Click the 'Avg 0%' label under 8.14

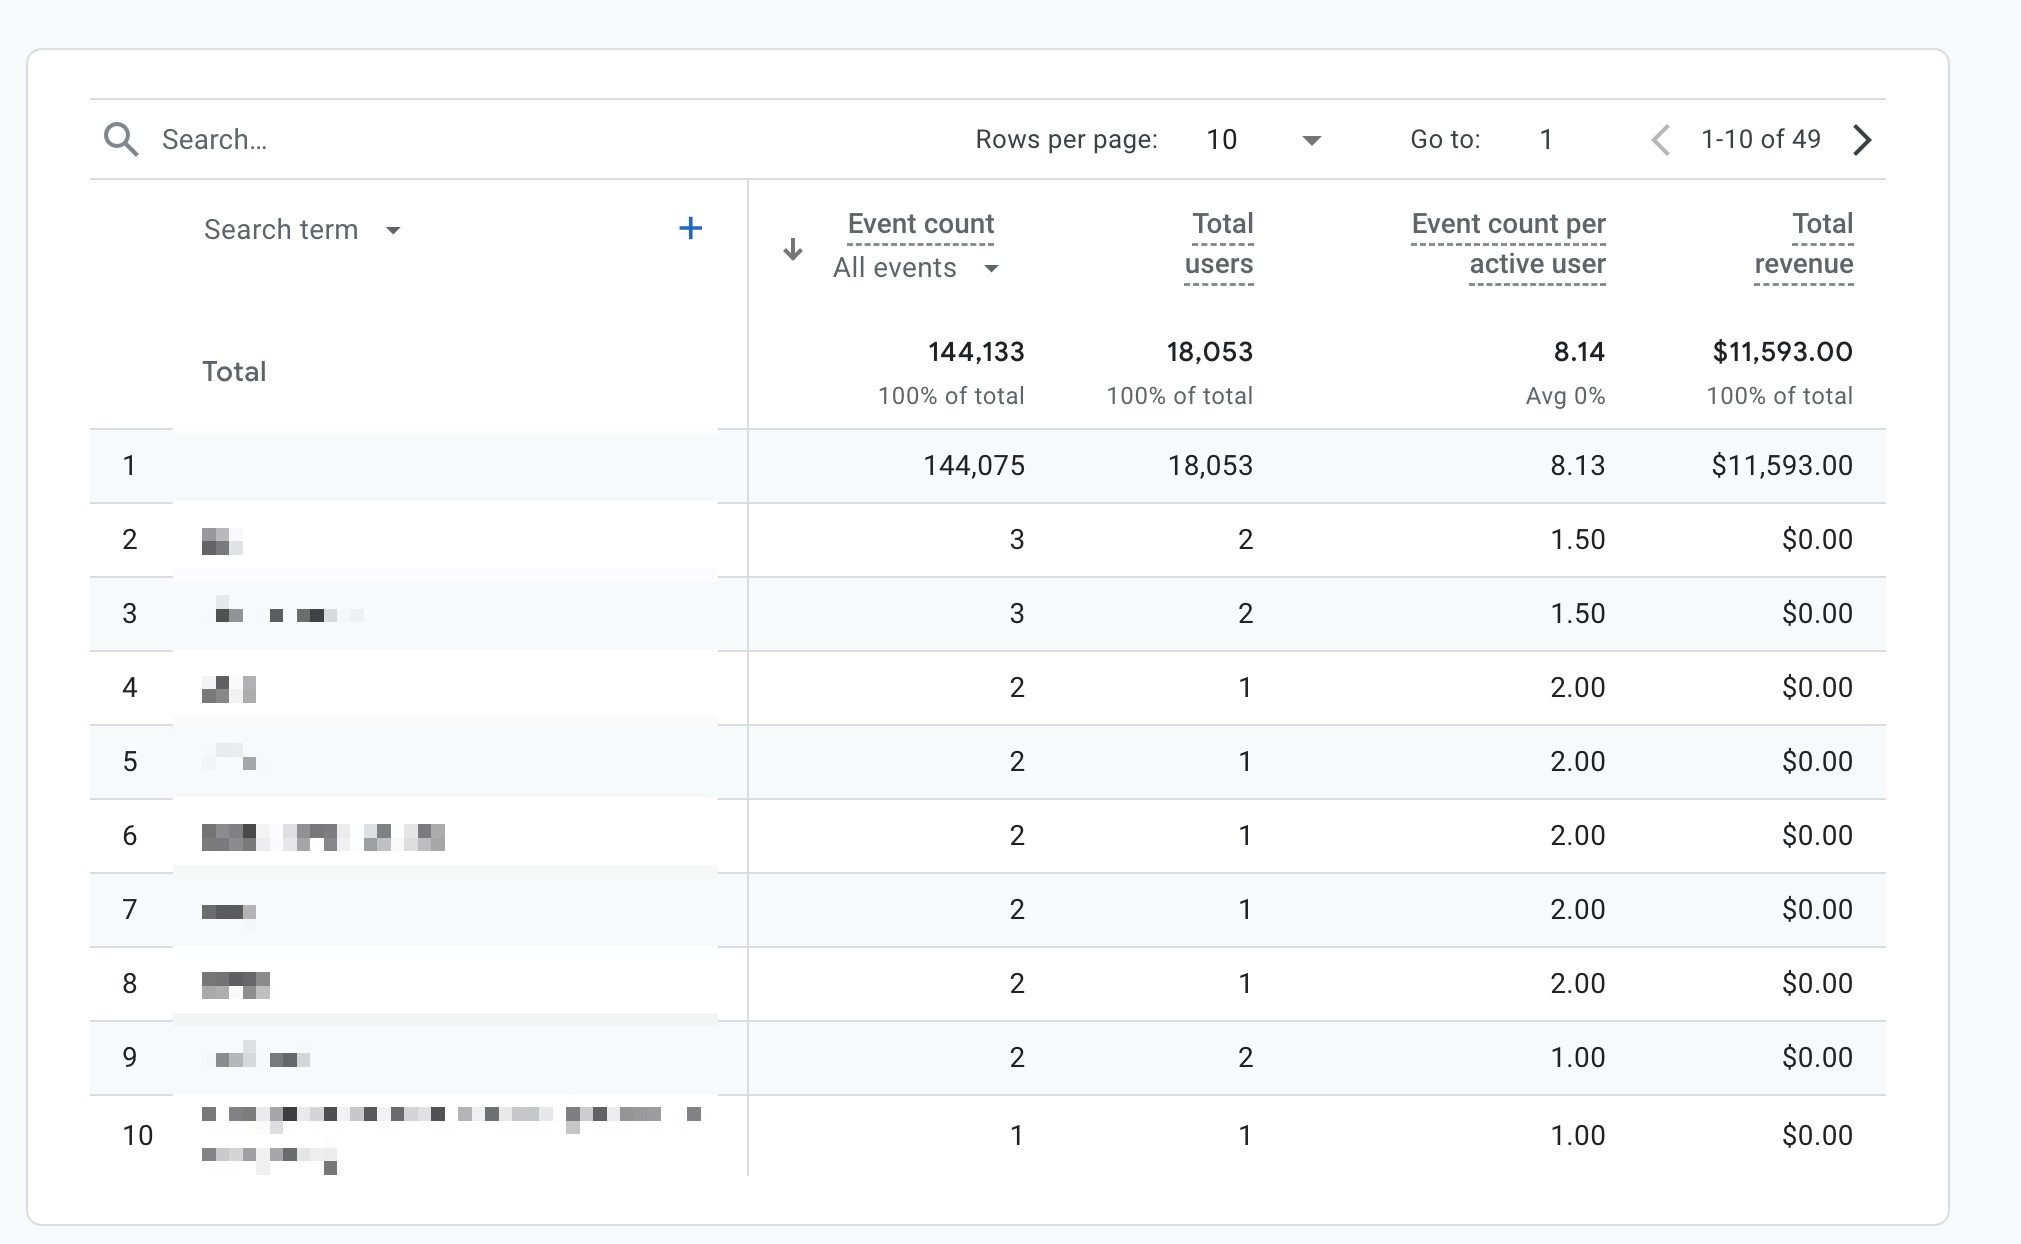point(1565,396)
